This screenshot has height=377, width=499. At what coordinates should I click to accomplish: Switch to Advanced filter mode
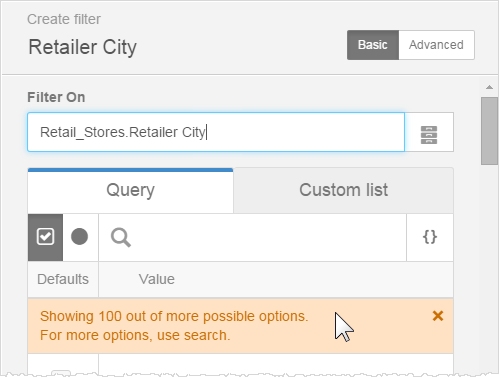tap(436, 45)
